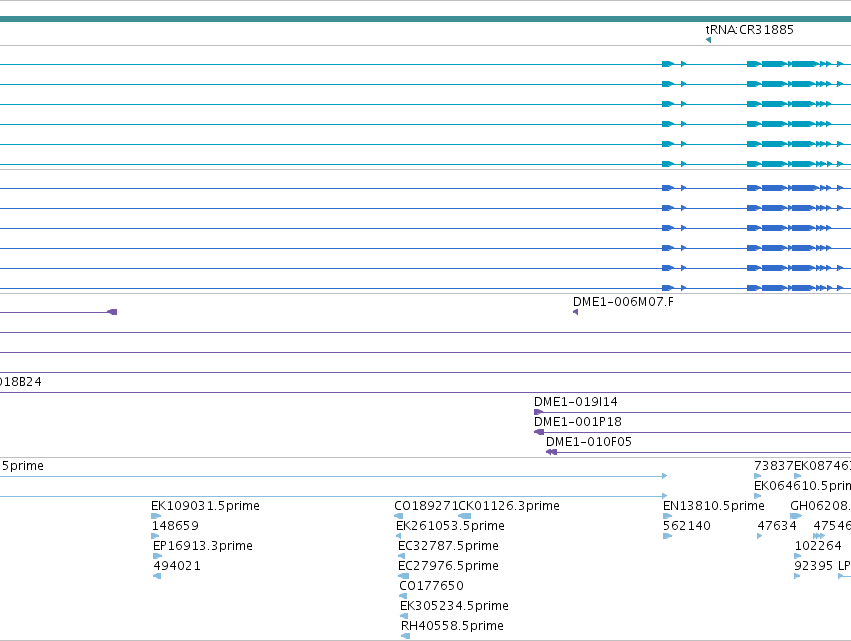
Task: Select the DME1-010F05 clone label
Action: [589, 442]
